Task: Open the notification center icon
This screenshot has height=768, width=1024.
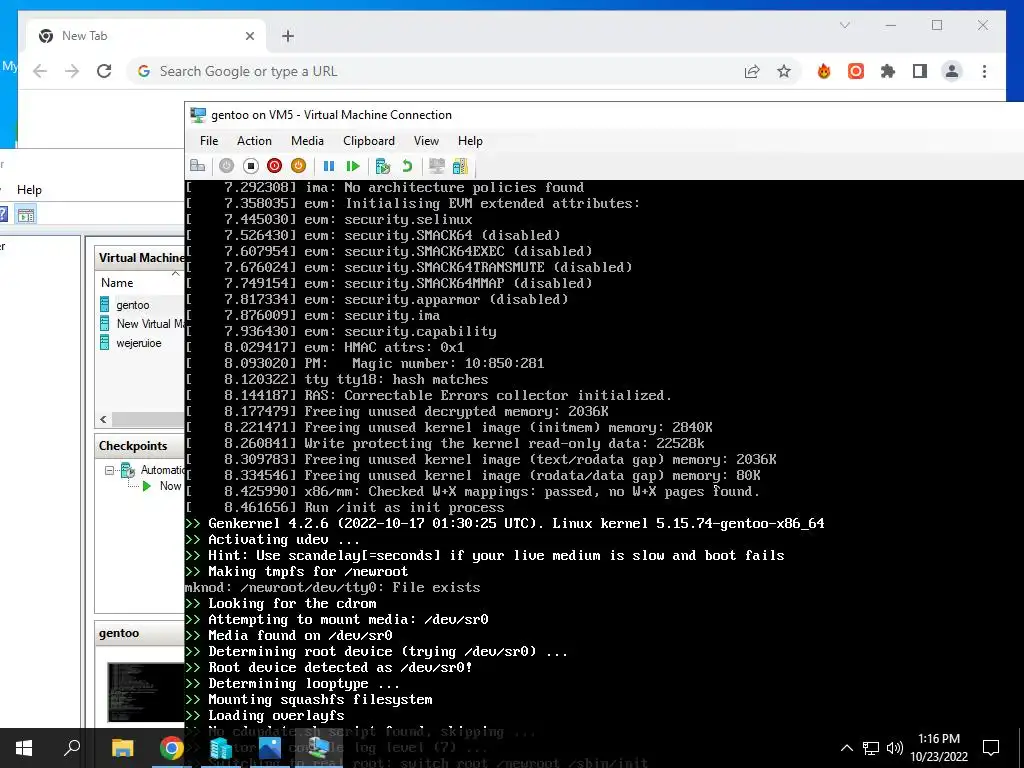Action: click(x=991, y=748)
